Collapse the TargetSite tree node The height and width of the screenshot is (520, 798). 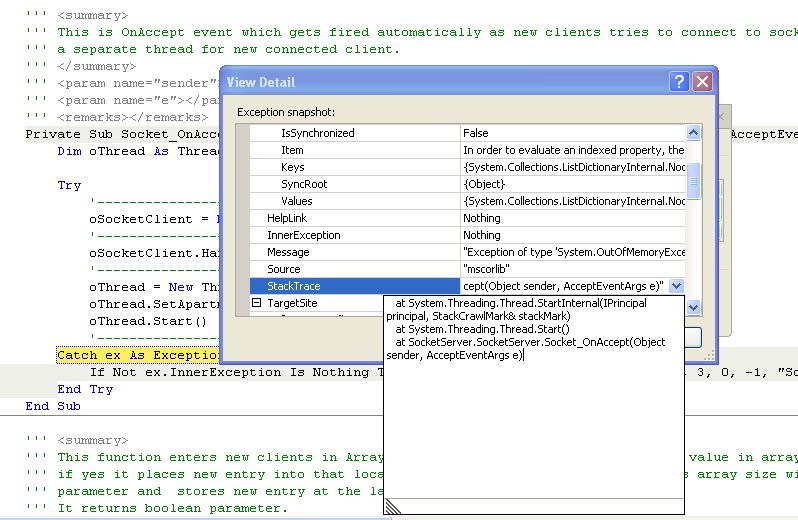(x=256, y=303)
